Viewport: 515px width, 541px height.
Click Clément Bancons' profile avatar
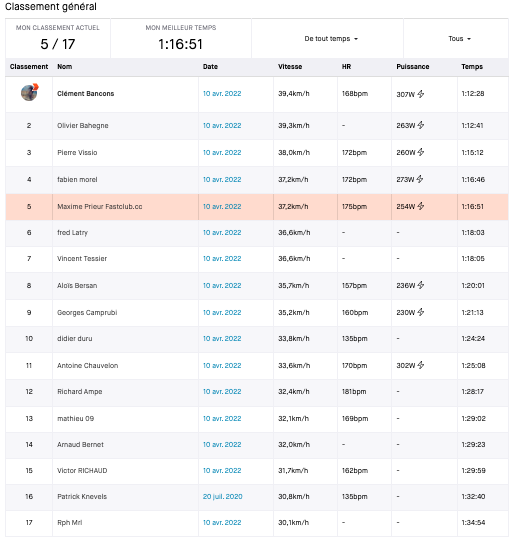coord(30,92)
